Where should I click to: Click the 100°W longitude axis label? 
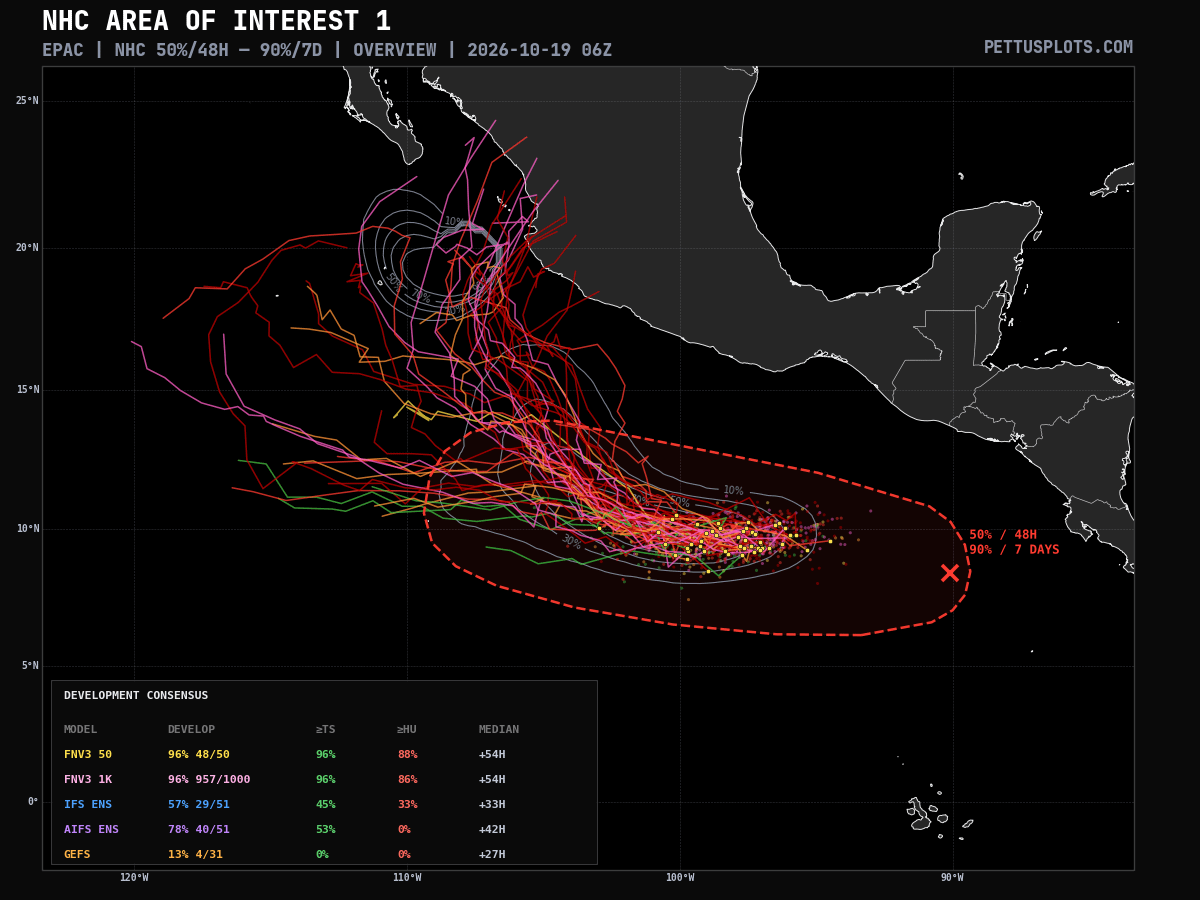pos(680,878)
